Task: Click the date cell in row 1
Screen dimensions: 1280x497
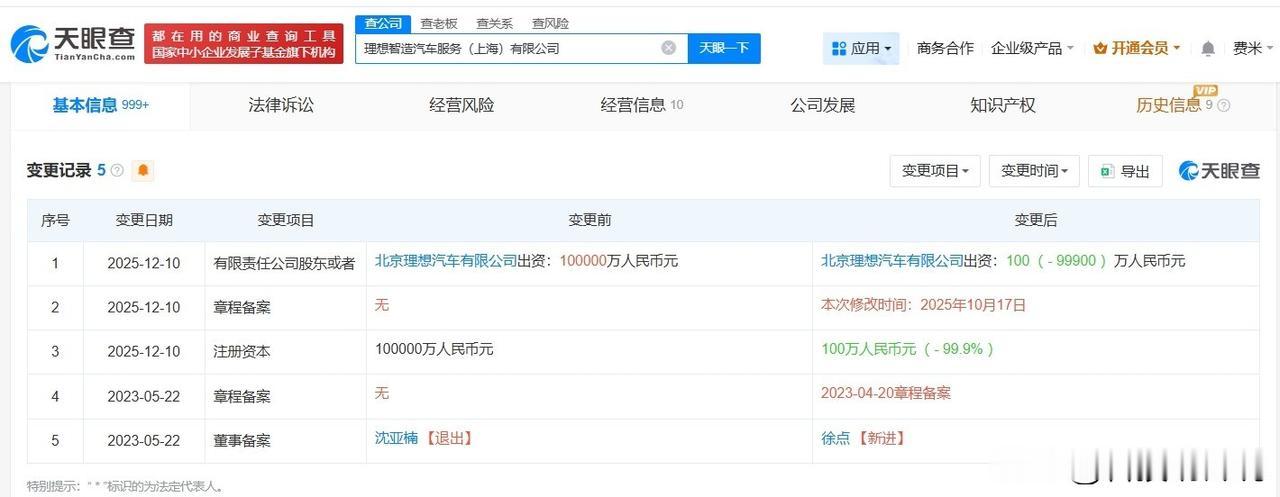Action: point(144,263)
